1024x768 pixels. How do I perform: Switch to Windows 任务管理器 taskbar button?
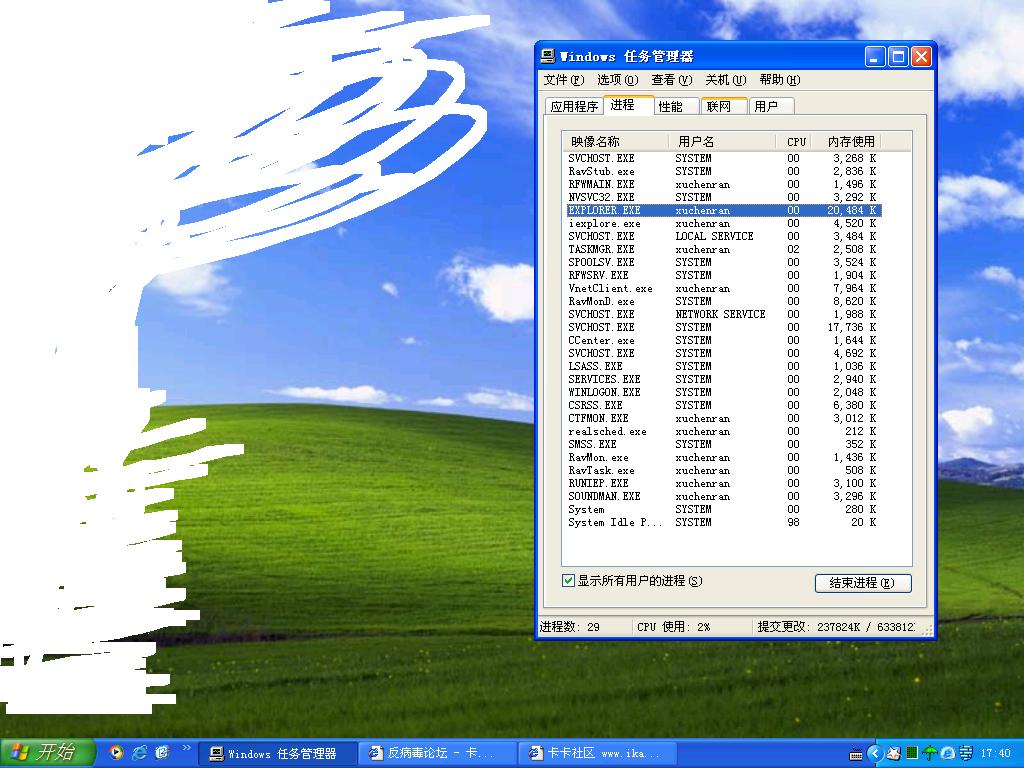point(277,754)
